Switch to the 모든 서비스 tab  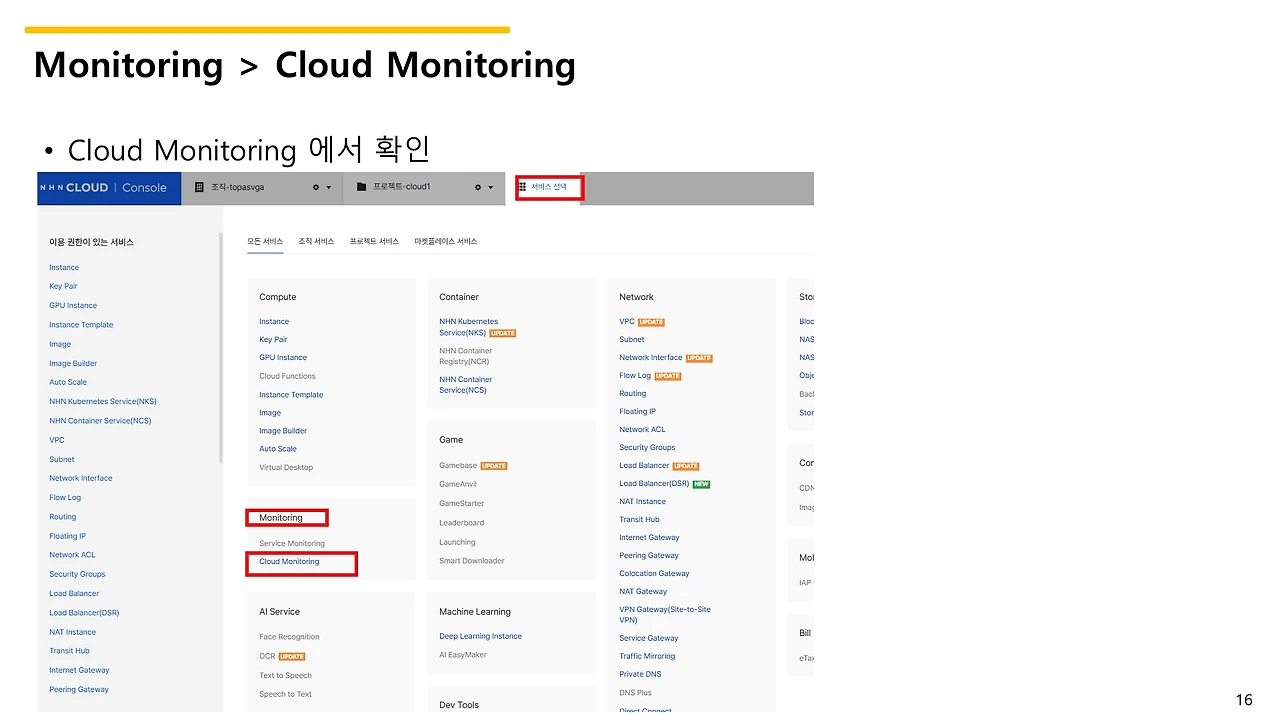pyautogui.click(x=265, y=241)
